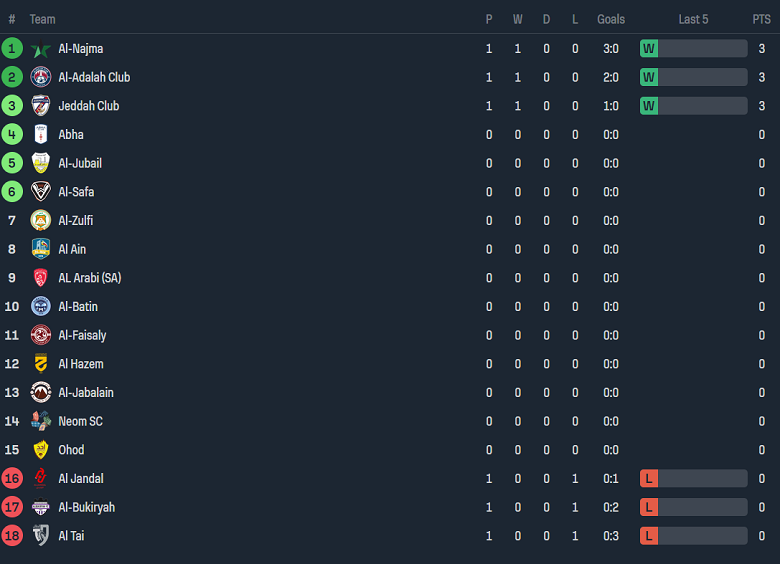Click the Al Tai crest icon
The height and width of the screenshot is (564, 780).
click(x=41, y=536)
